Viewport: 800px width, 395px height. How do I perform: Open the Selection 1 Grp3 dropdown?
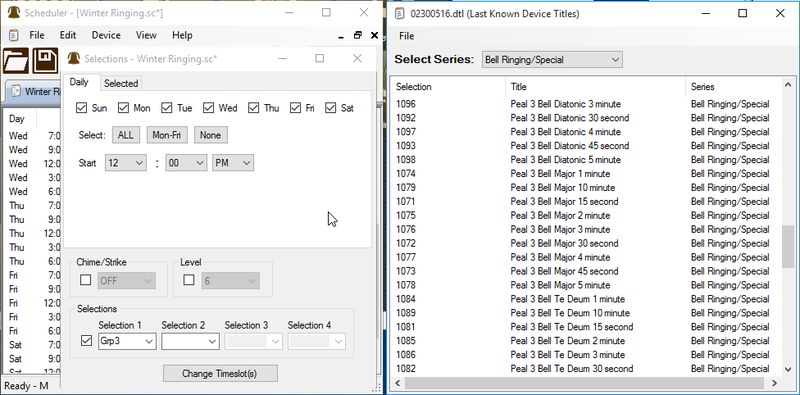point(127,341)
